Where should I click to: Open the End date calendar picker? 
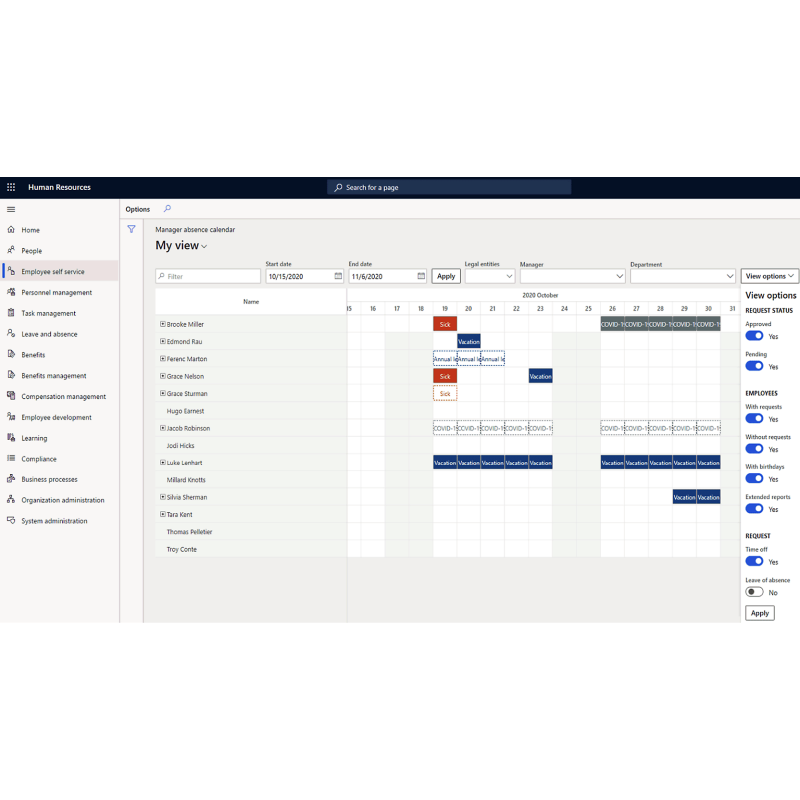tap(421, 276)
